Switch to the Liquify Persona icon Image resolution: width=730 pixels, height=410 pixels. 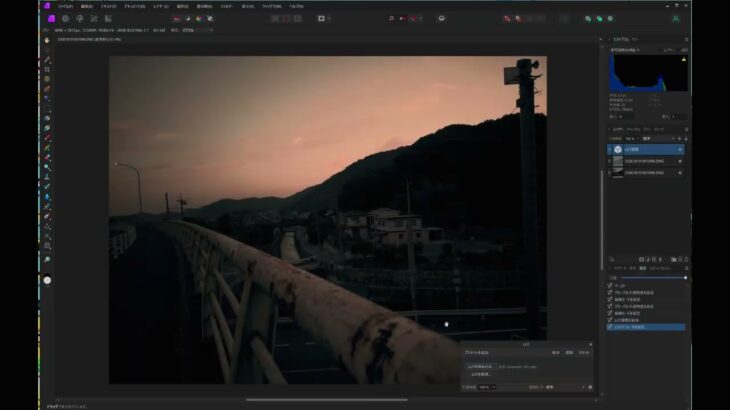click(x=66, y=19)
